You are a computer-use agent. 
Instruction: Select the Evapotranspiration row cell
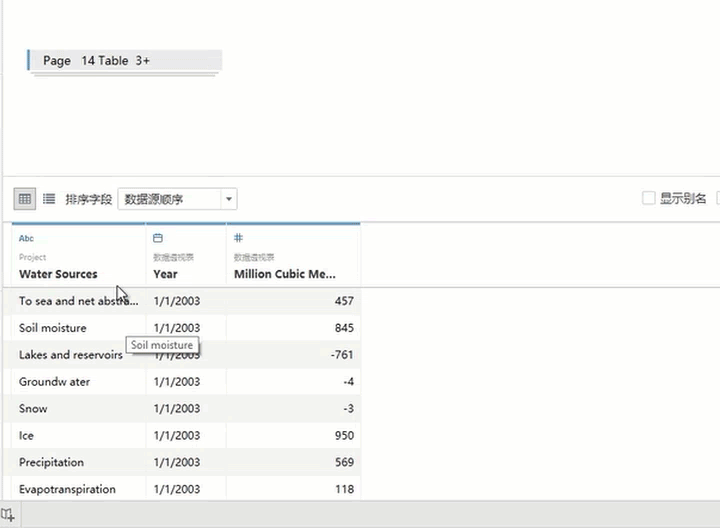(67, 490)
